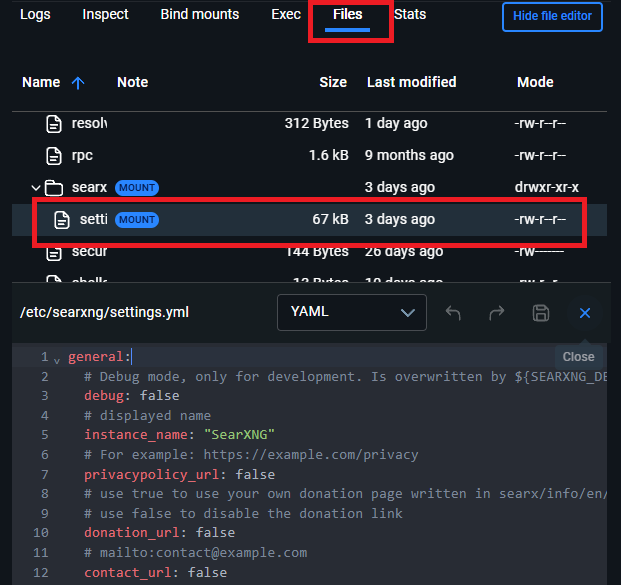Click the Hide file editor button

552,17
